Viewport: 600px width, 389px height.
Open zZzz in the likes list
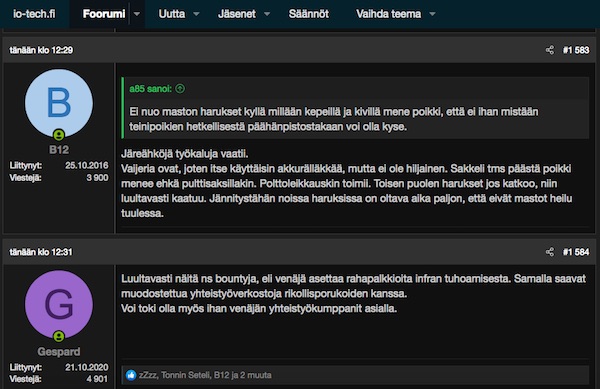(x=148, y=375)
